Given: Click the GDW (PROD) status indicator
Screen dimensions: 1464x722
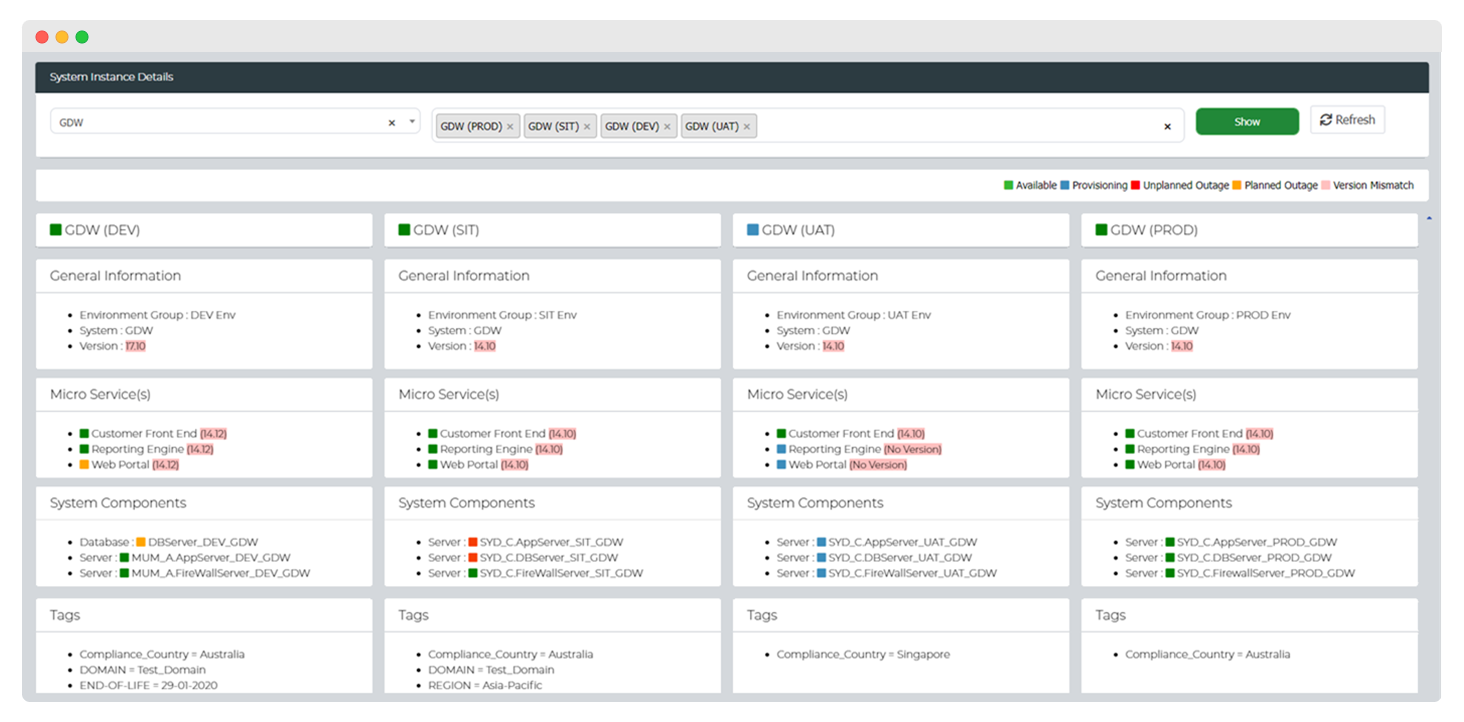Looking at the screenshot, I should pos(1101,230).
